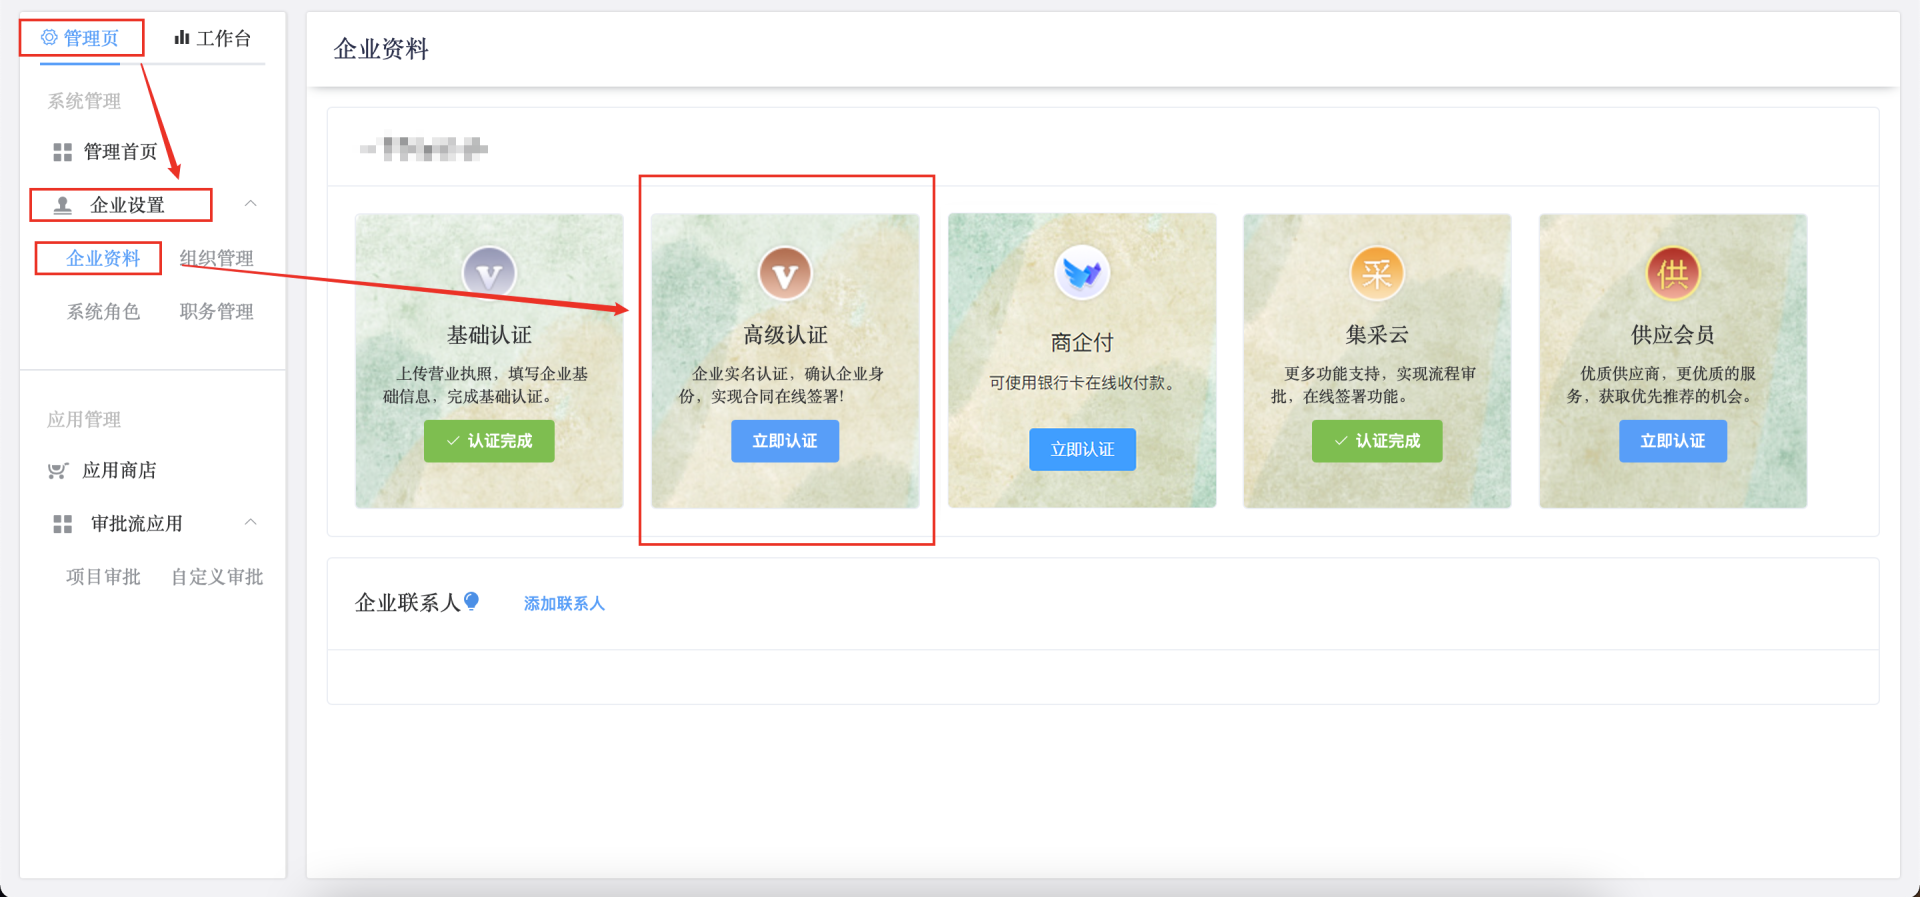Go to 系统角色 in the sidebar
1920x897 pixels.
tap(103, 311)
